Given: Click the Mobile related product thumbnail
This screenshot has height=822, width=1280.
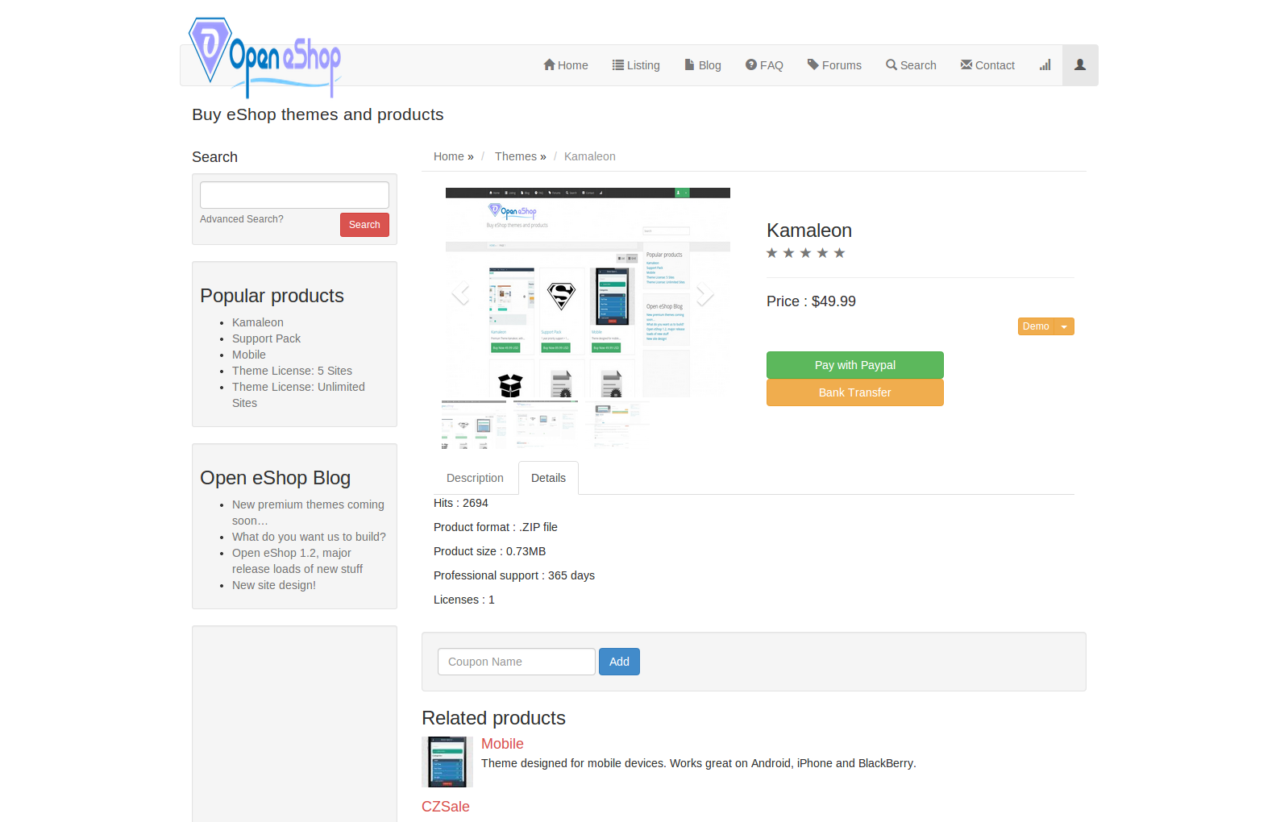Looking at the screenshot, I should 447,762.
